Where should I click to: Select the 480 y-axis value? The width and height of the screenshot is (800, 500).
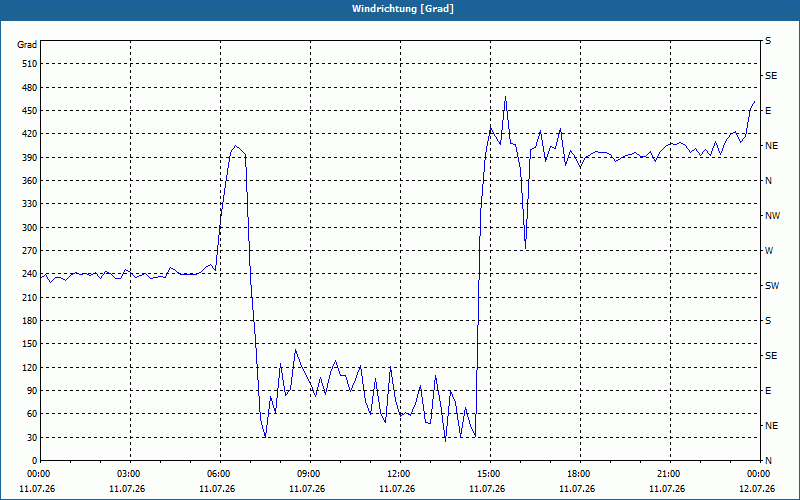[x=30, y=87]
